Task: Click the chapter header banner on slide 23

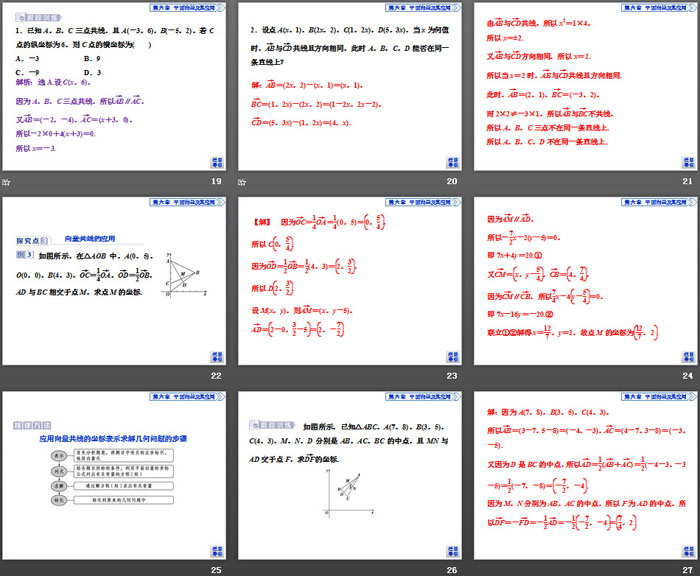Action: click(423, 202)
